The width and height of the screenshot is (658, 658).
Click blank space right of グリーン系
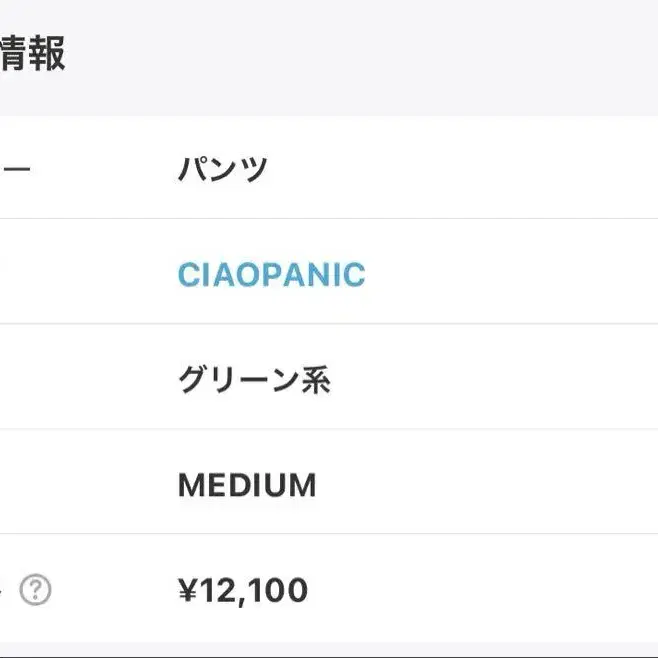point(495,380)
